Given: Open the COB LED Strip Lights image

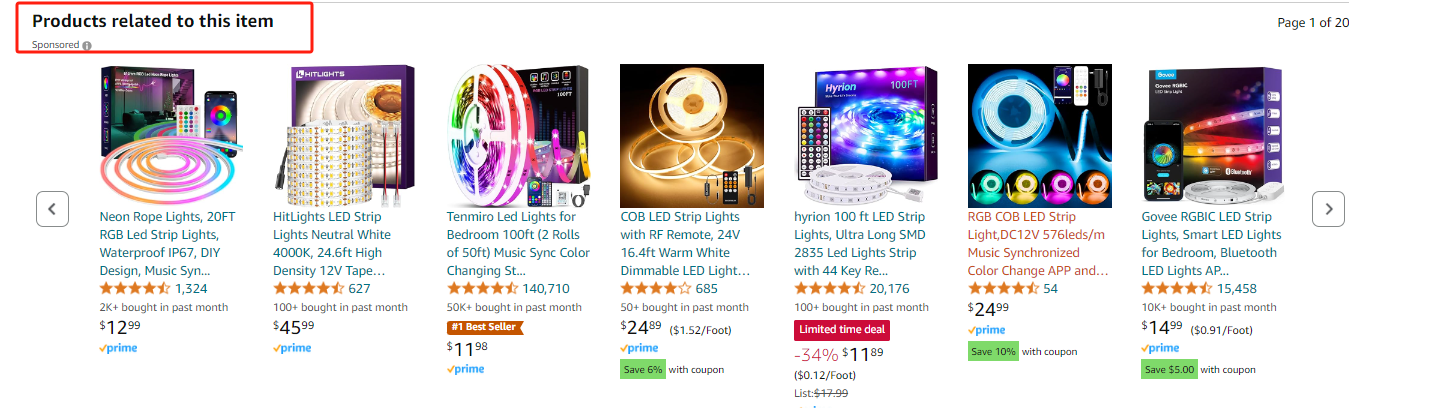Looking at the screenshot, I should (x=692, y=135).
